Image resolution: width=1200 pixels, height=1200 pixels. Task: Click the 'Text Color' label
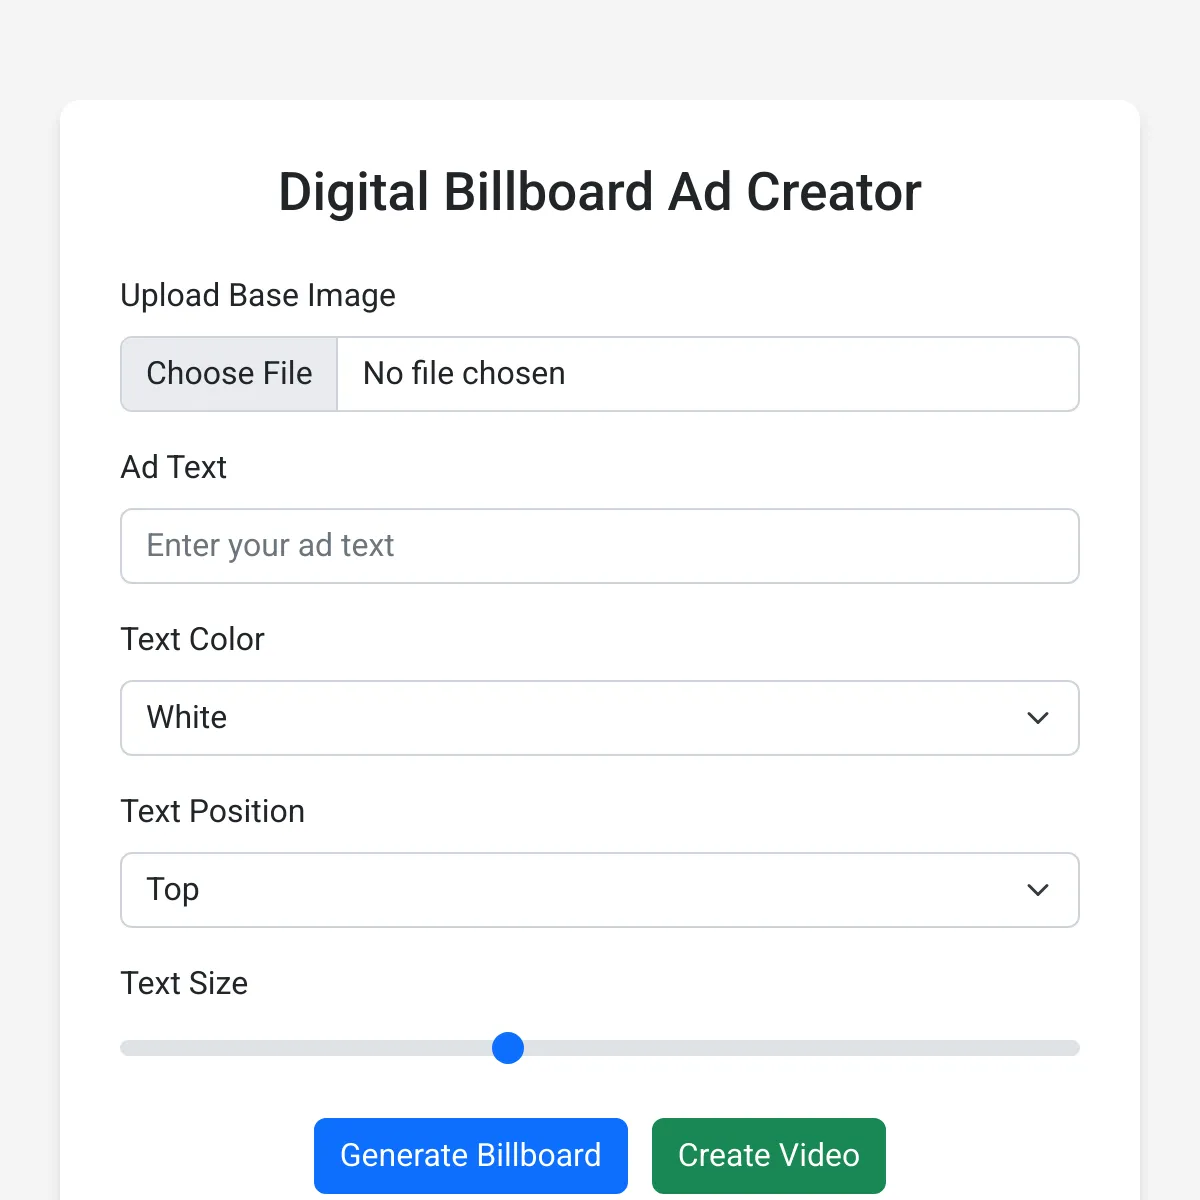point(193,640)
